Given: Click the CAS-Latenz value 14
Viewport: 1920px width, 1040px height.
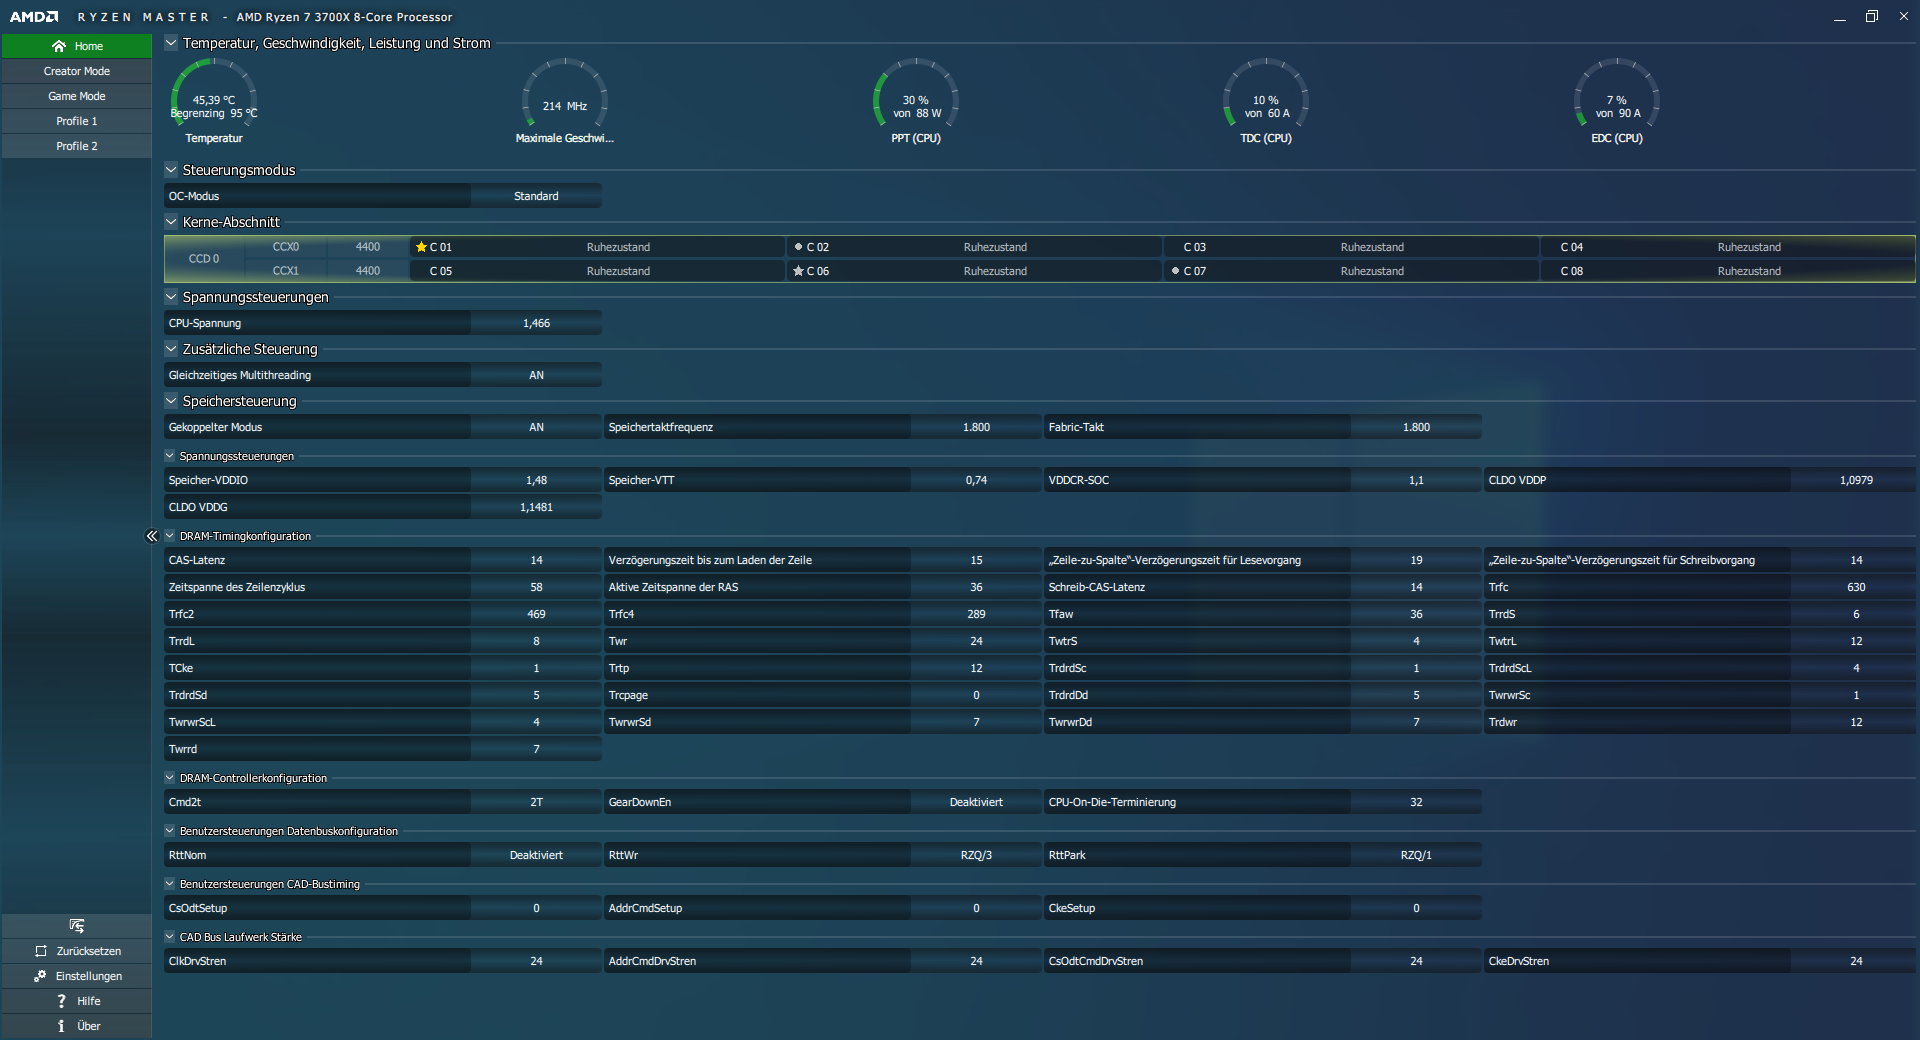Looking at the screenshot, I should [x=536, y=560].
